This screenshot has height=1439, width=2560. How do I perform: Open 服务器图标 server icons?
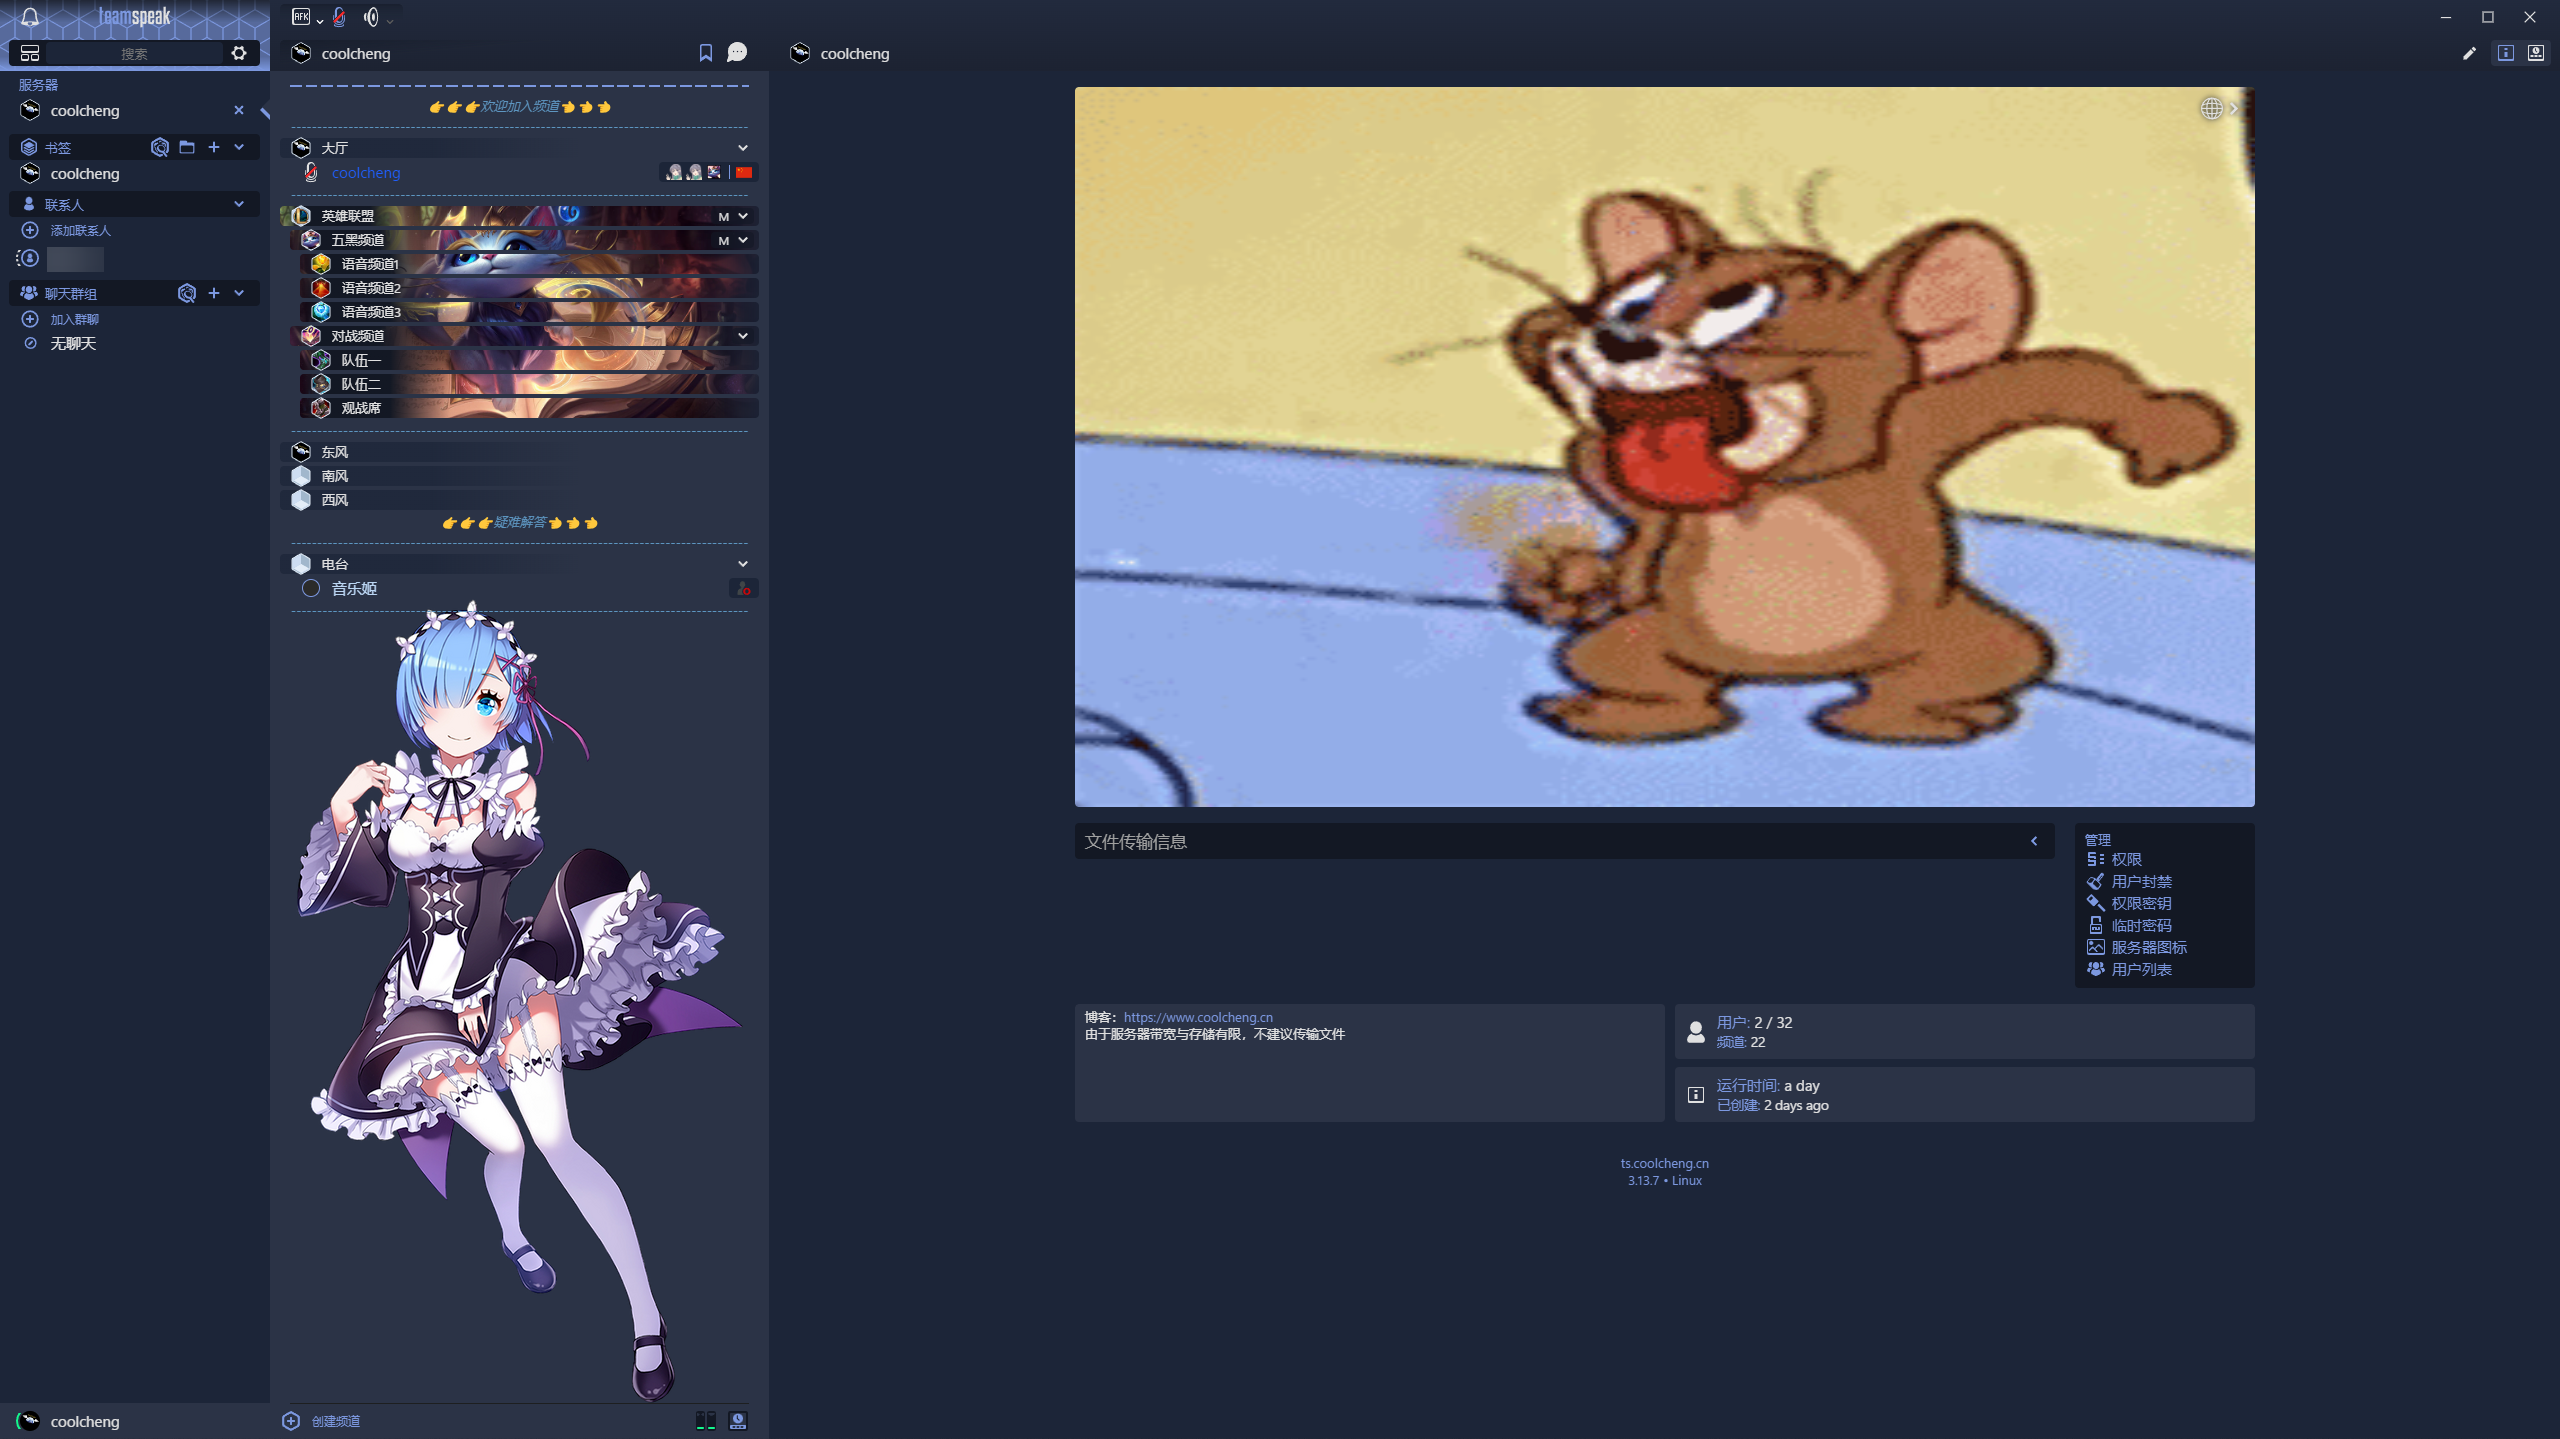2137,947
